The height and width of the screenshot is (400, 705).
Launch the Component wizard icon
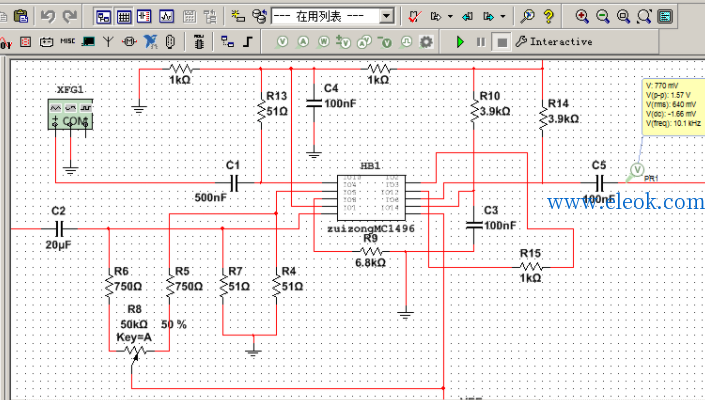pos(238,17)
